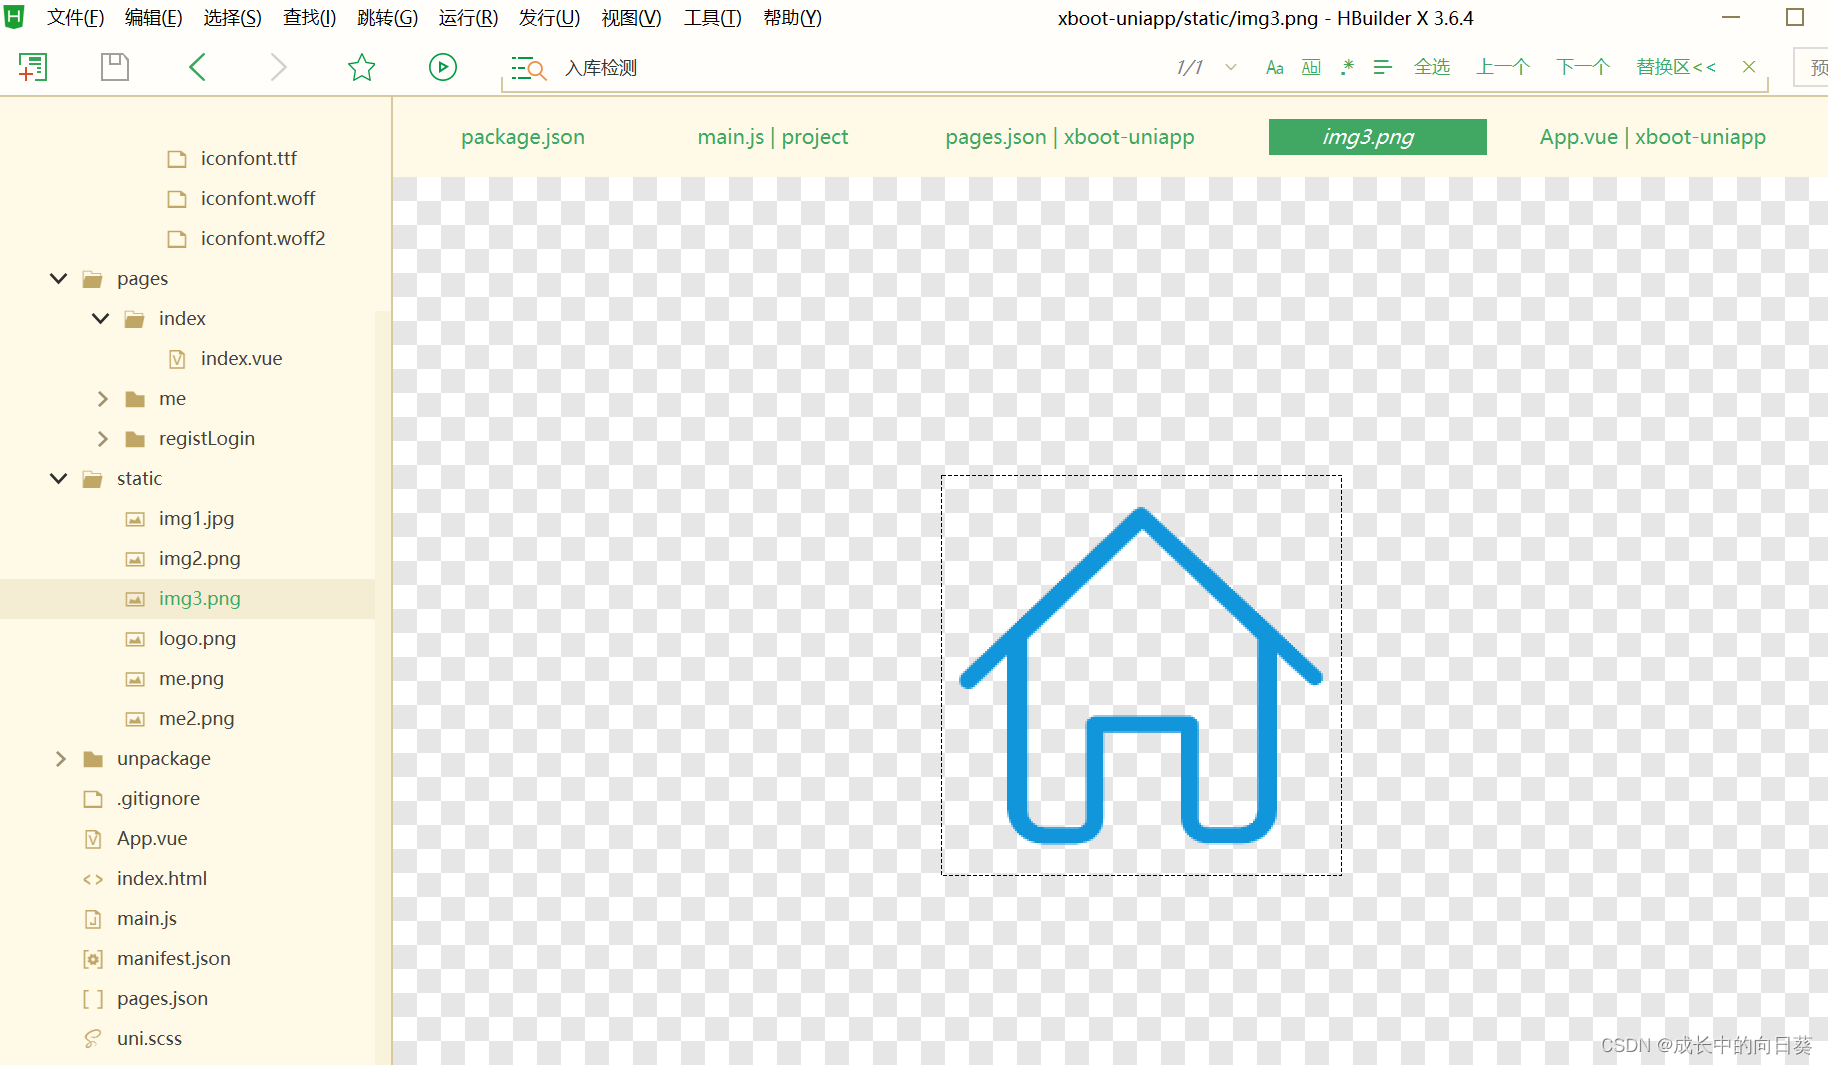Open index.html in the file tree
The width and height of the screenshot is (1828, 1065).
click(x=161, y=878)
